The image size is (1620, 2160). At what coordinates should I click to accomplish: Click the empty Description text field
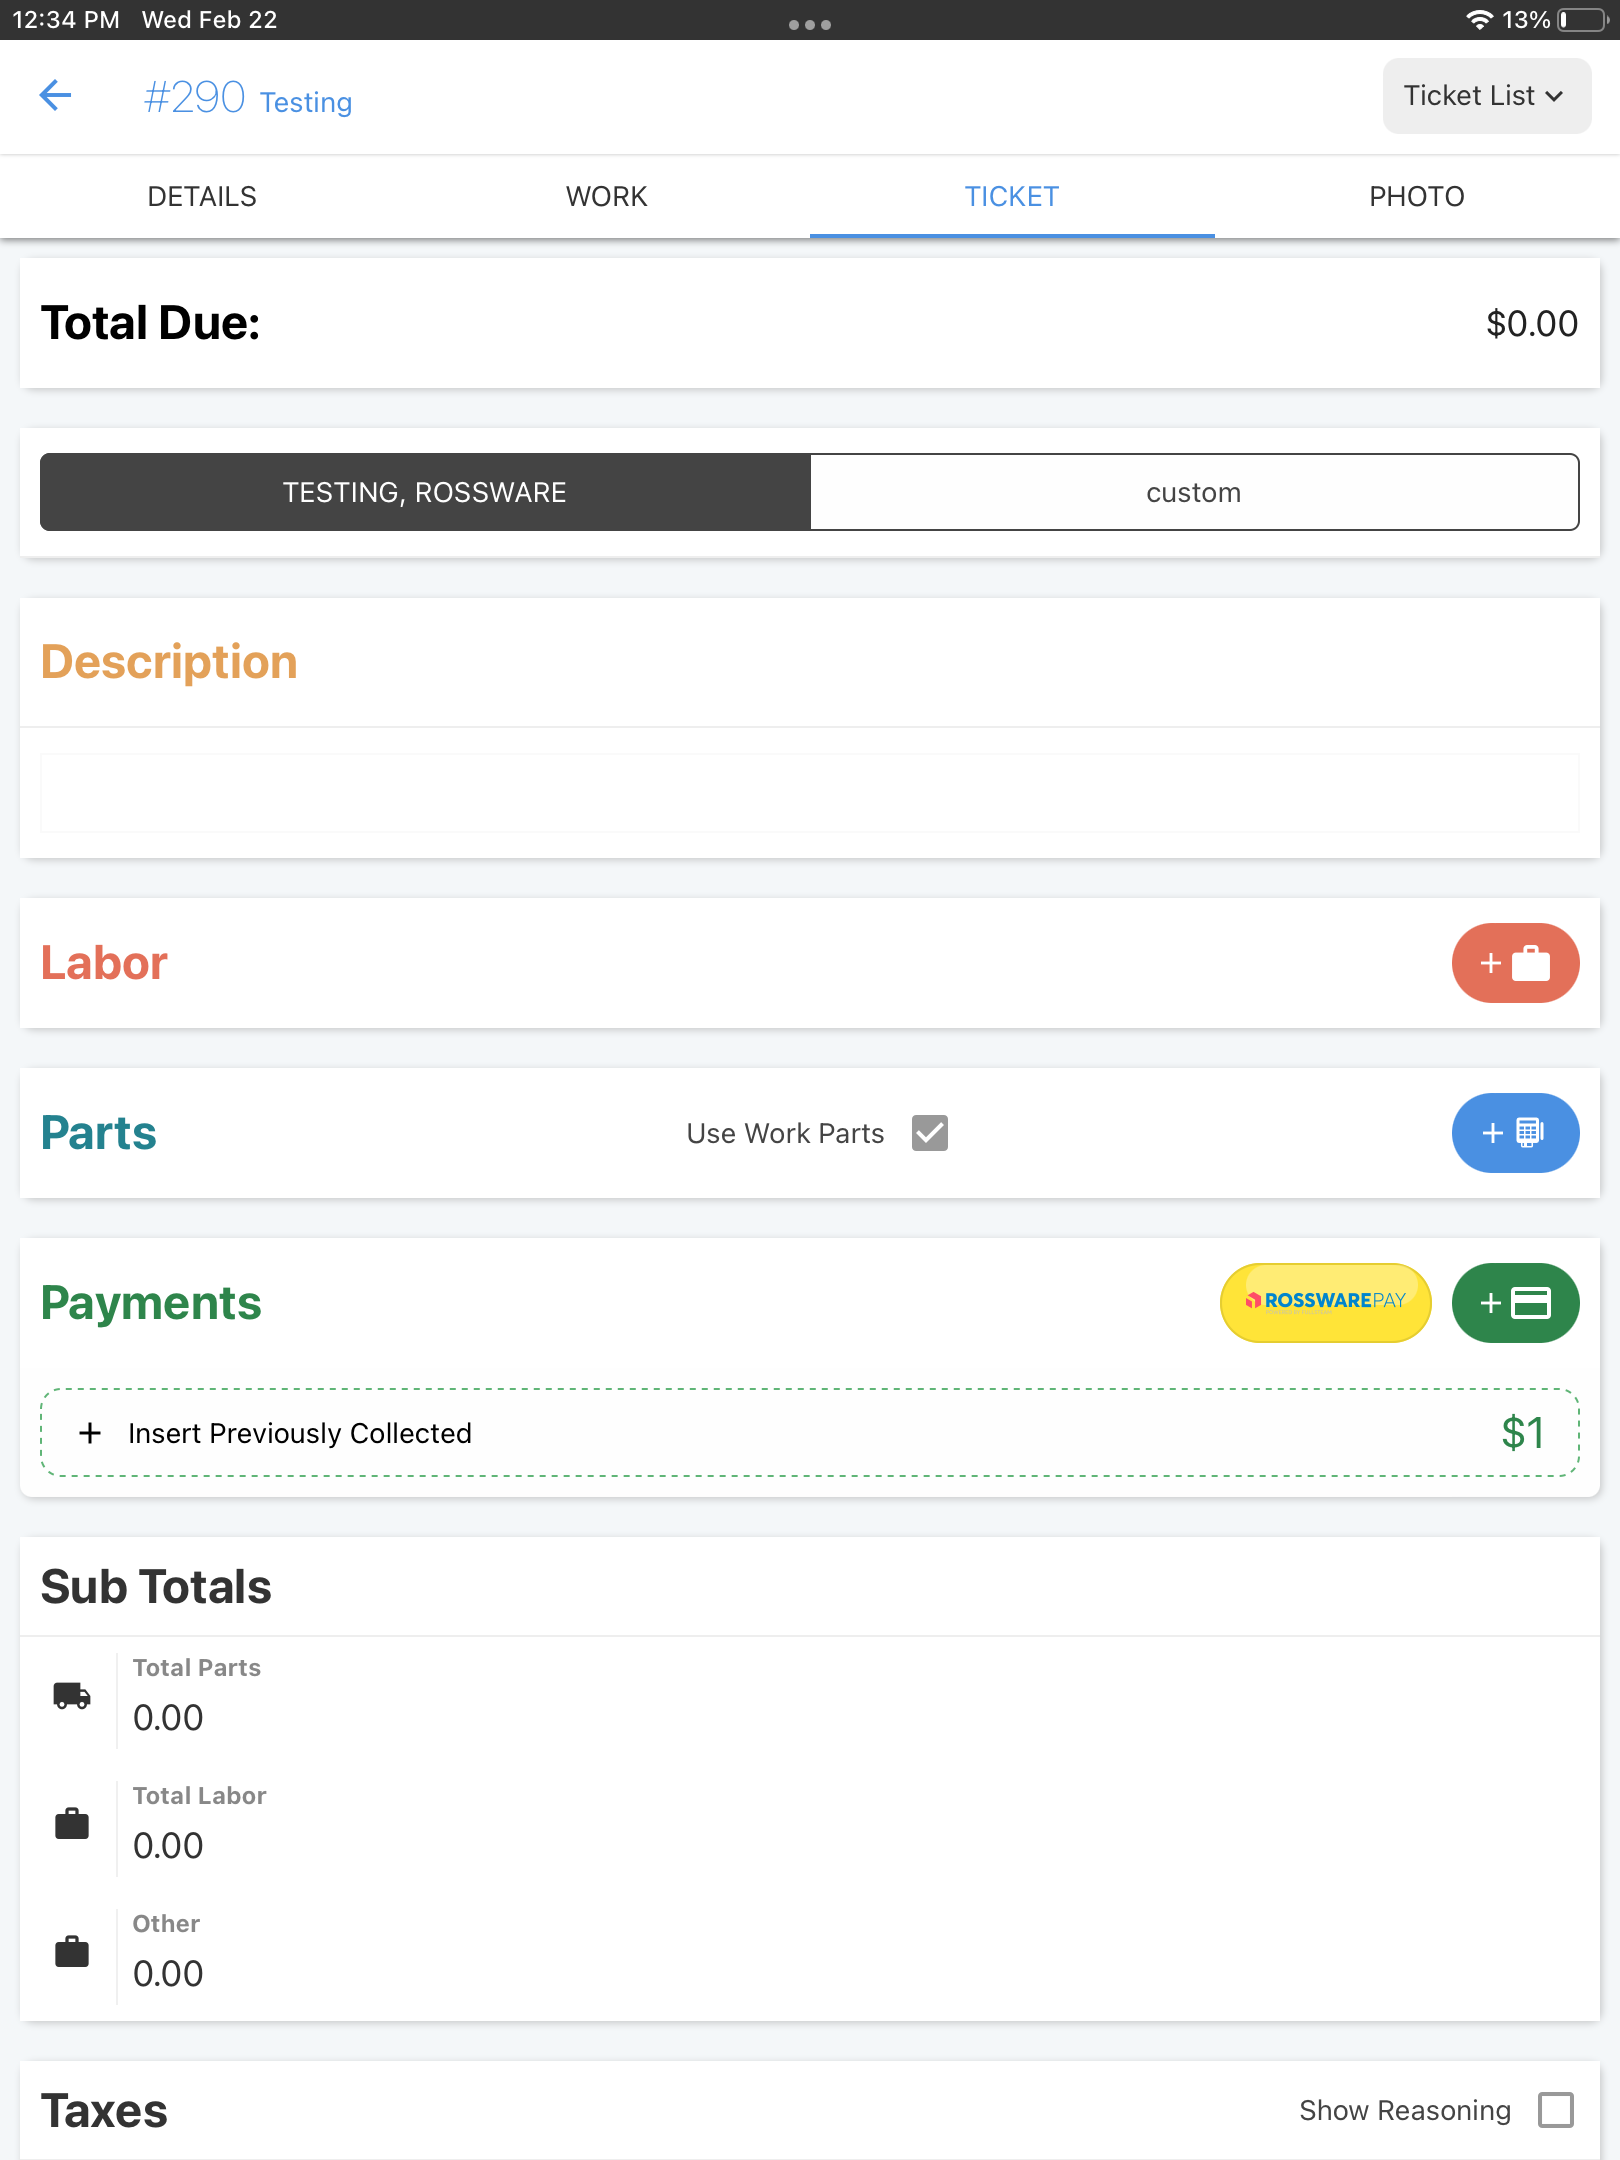(x=810, y=791)
